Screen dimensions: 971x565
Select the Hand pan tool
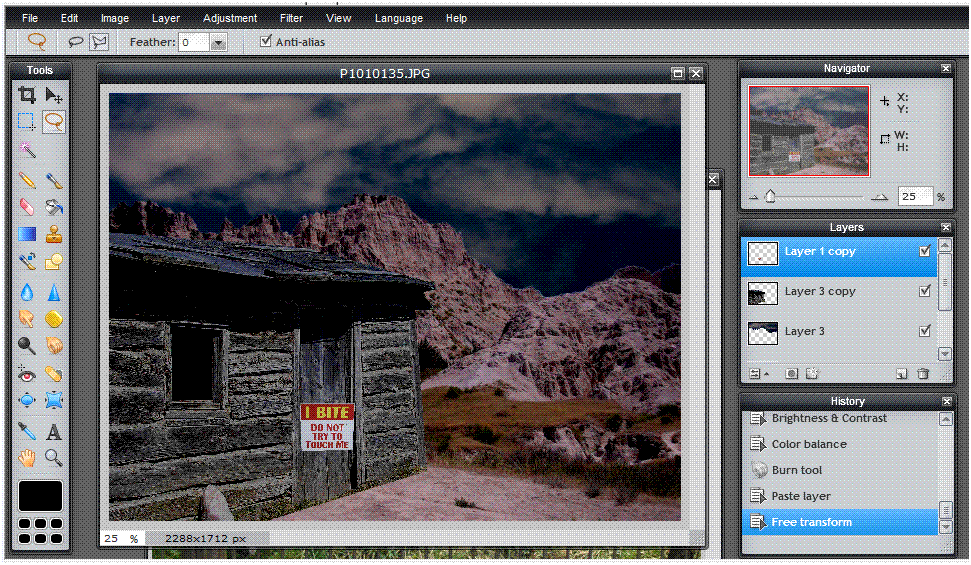point(27,459)
